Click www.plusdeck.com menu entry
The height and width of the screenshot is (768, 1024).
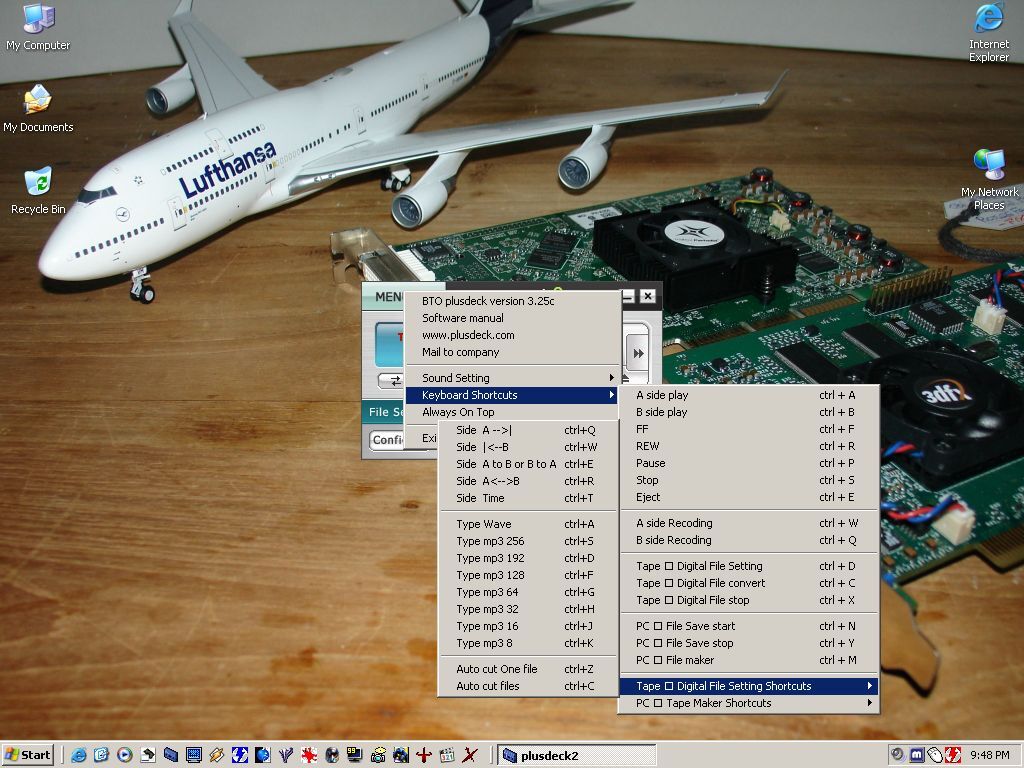pyautogui.click(x=511, y=335)
